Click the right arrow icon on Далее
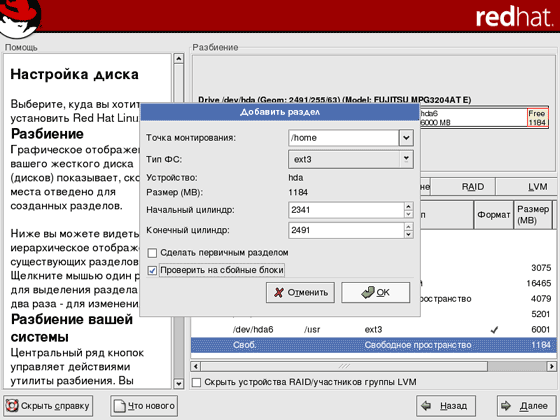Image resolution: width=560 pixels, height=420 pixels. 506,405
